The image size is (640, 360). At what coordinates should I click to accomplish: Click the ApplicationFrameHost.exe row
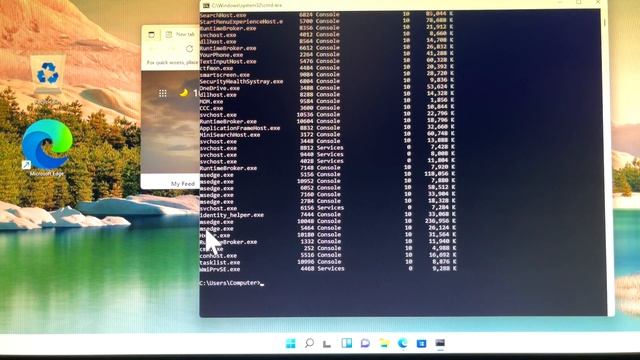point(327,128)
